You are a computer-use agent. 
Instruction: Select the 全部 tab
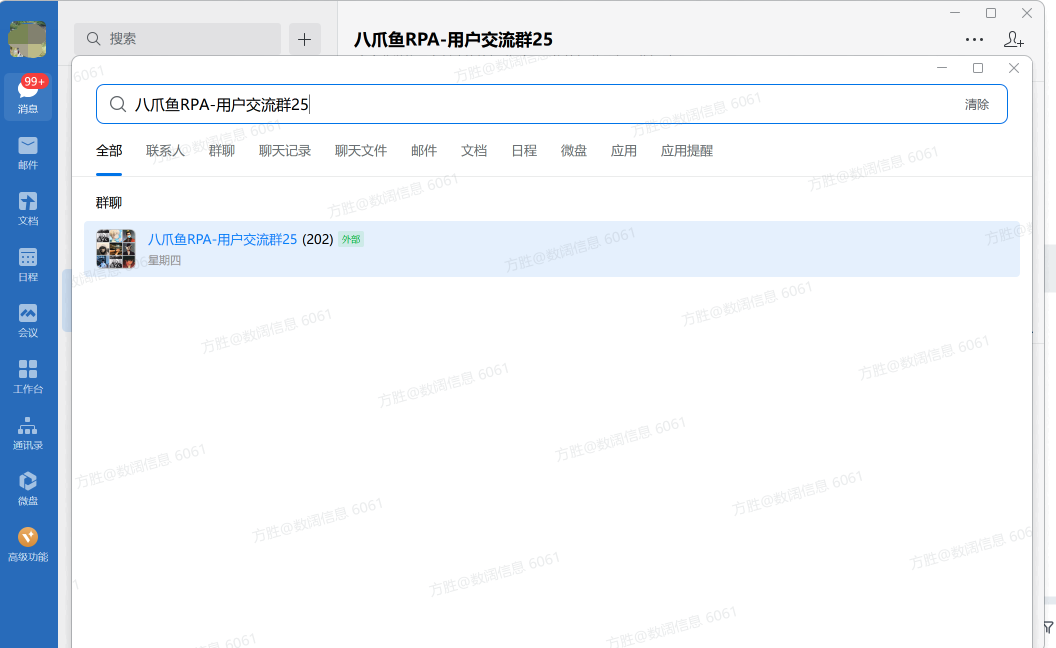(109, 151)
